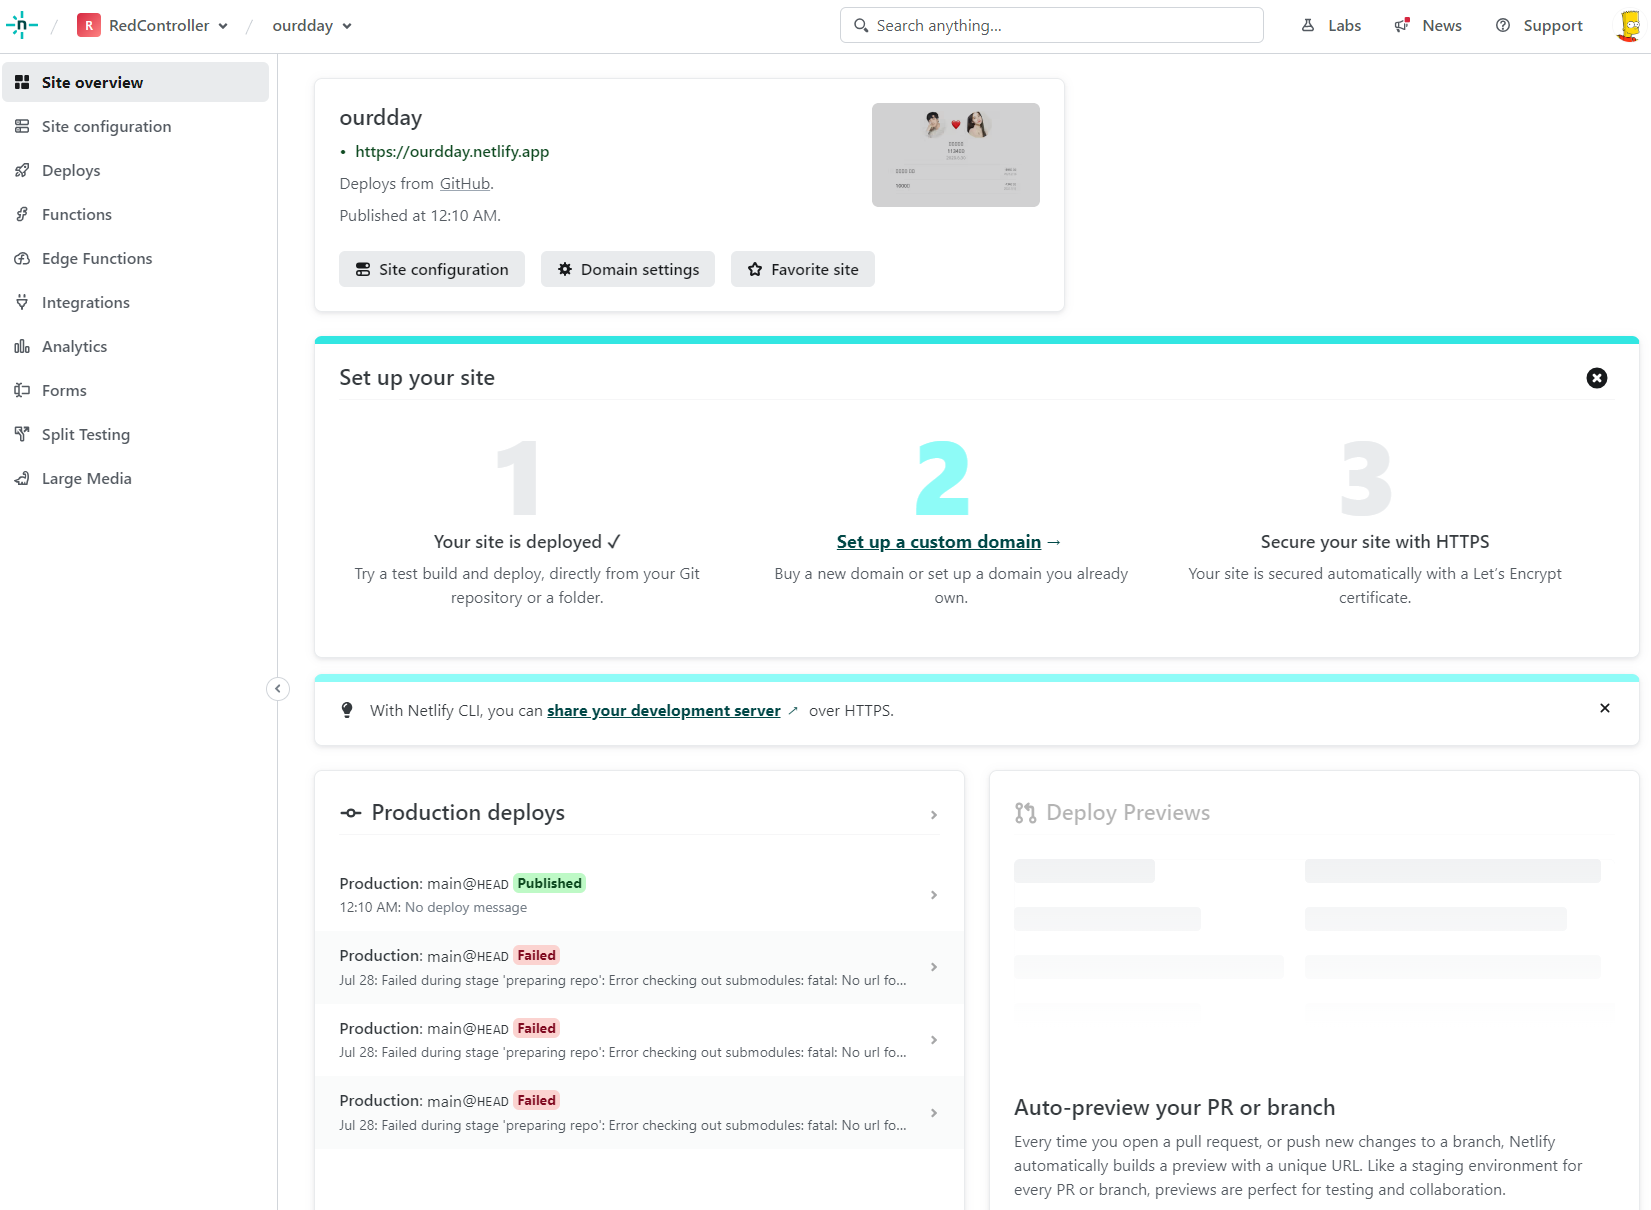Open the ourdday site switcher dropdown

312,26
